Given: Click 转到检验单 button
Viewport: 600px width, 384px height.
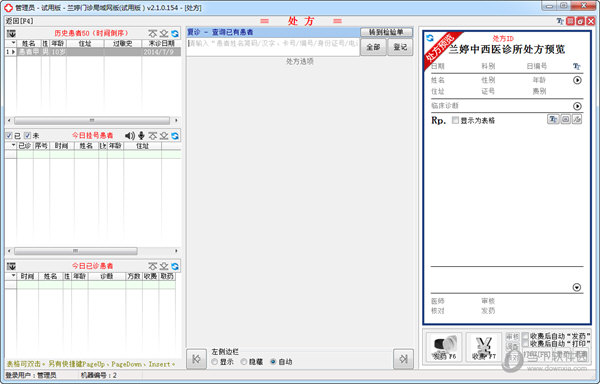Looking at the screenshot, I should tap(386, 32).
